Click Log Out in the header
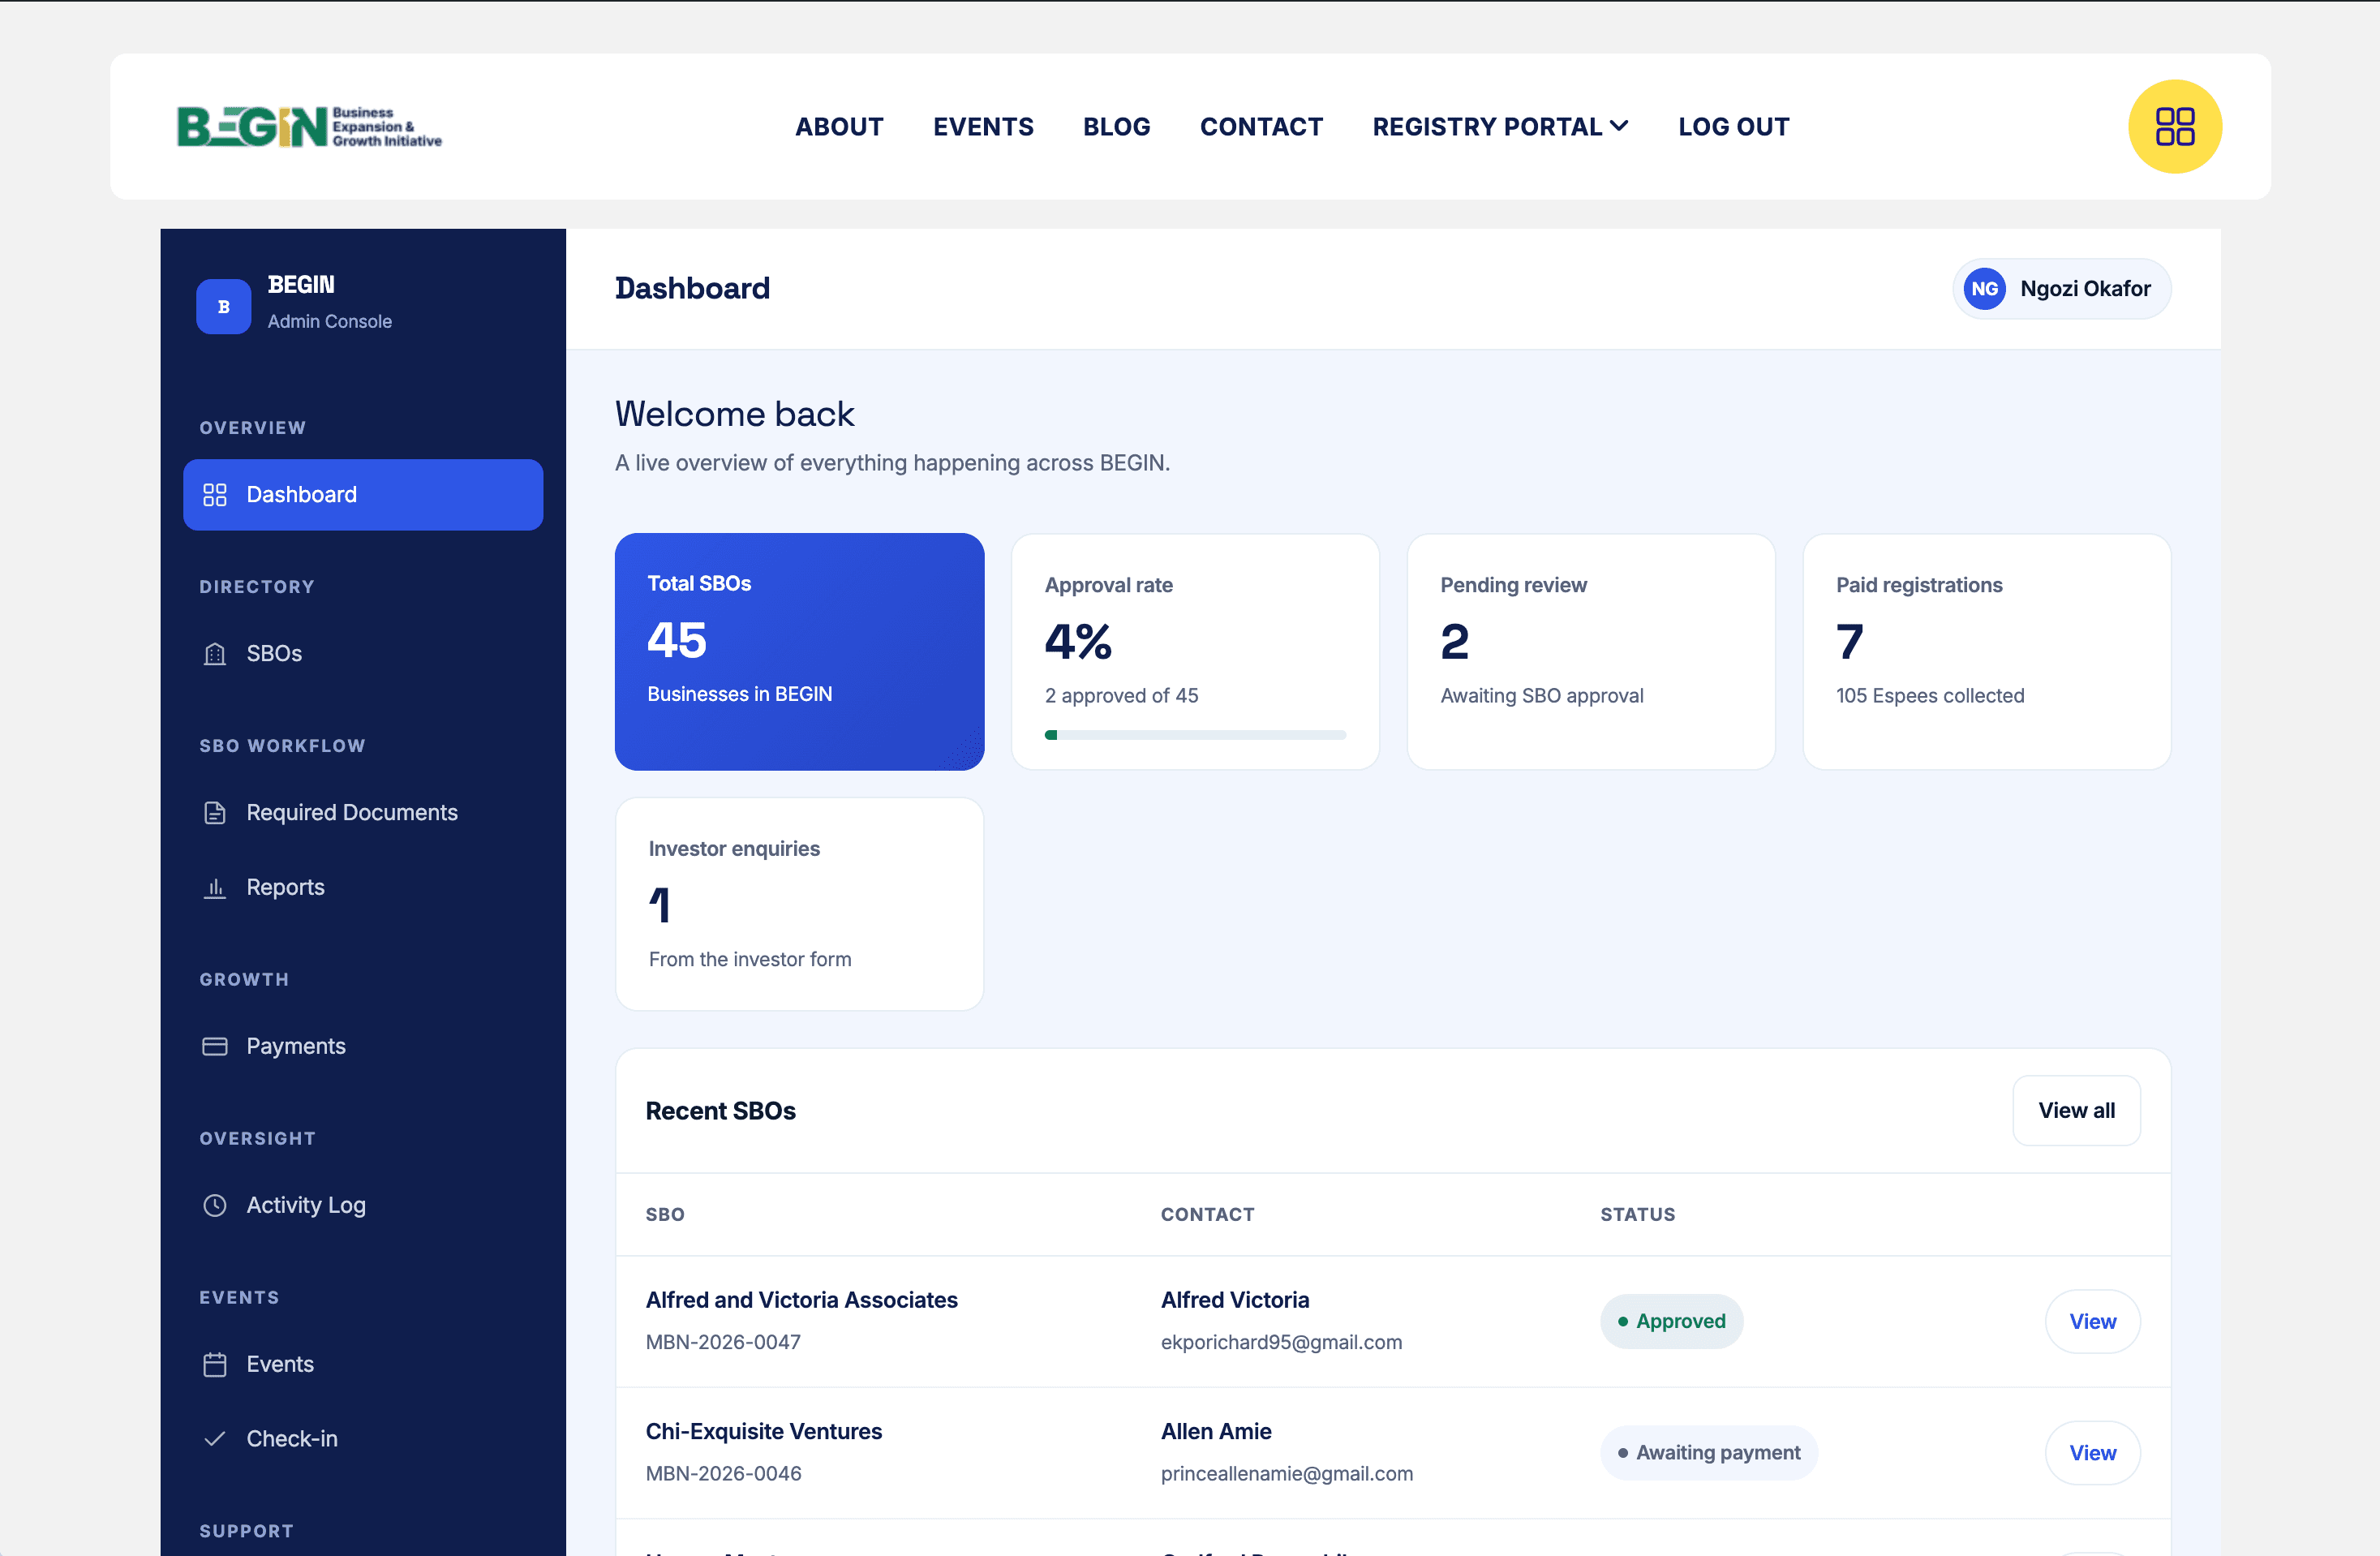Image resolution: width=2380 pixels, height=1556 pixels. 1733,127
